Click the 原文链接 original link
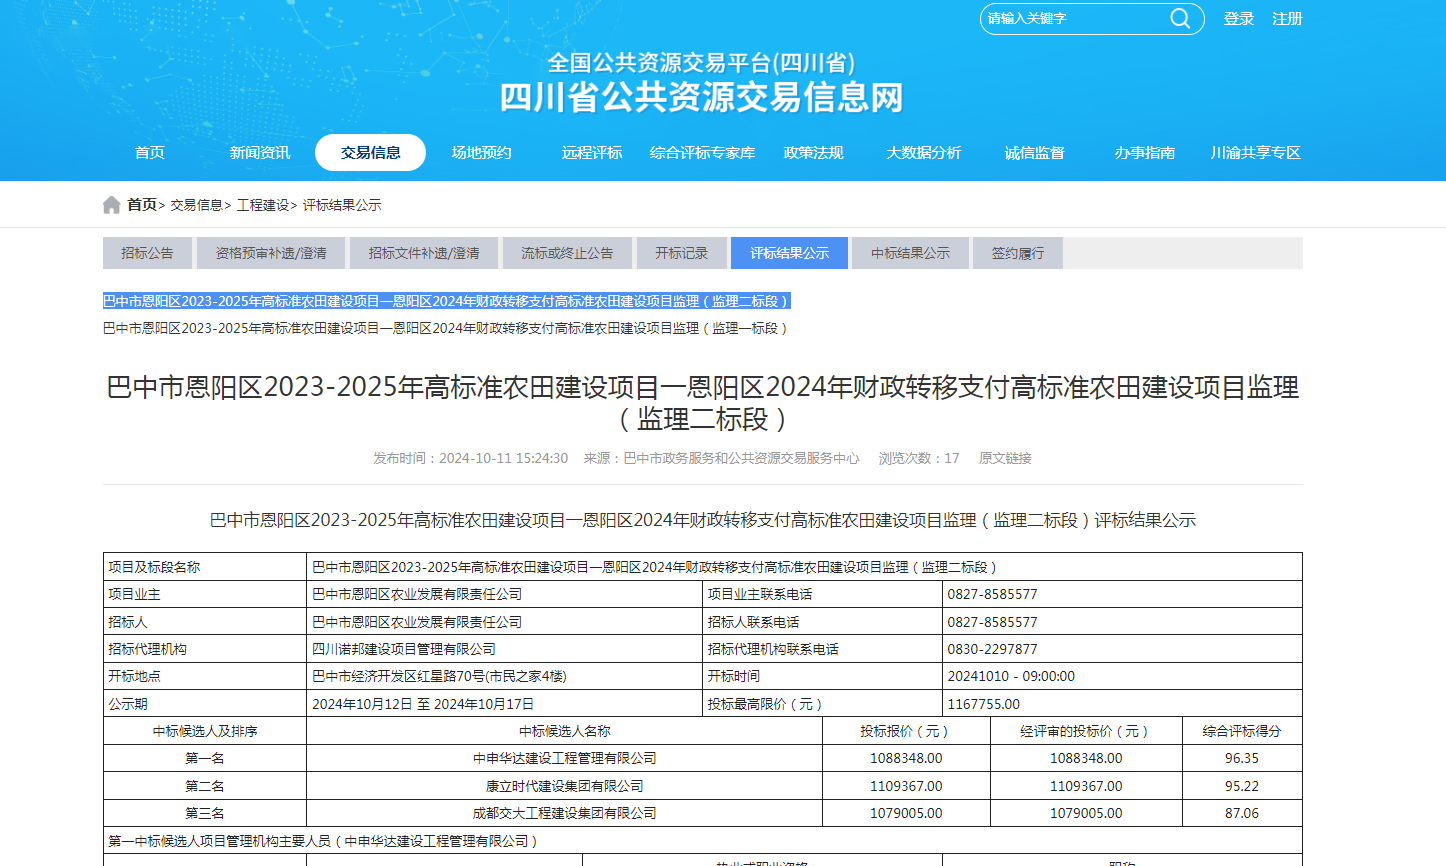 [1005, 458]
